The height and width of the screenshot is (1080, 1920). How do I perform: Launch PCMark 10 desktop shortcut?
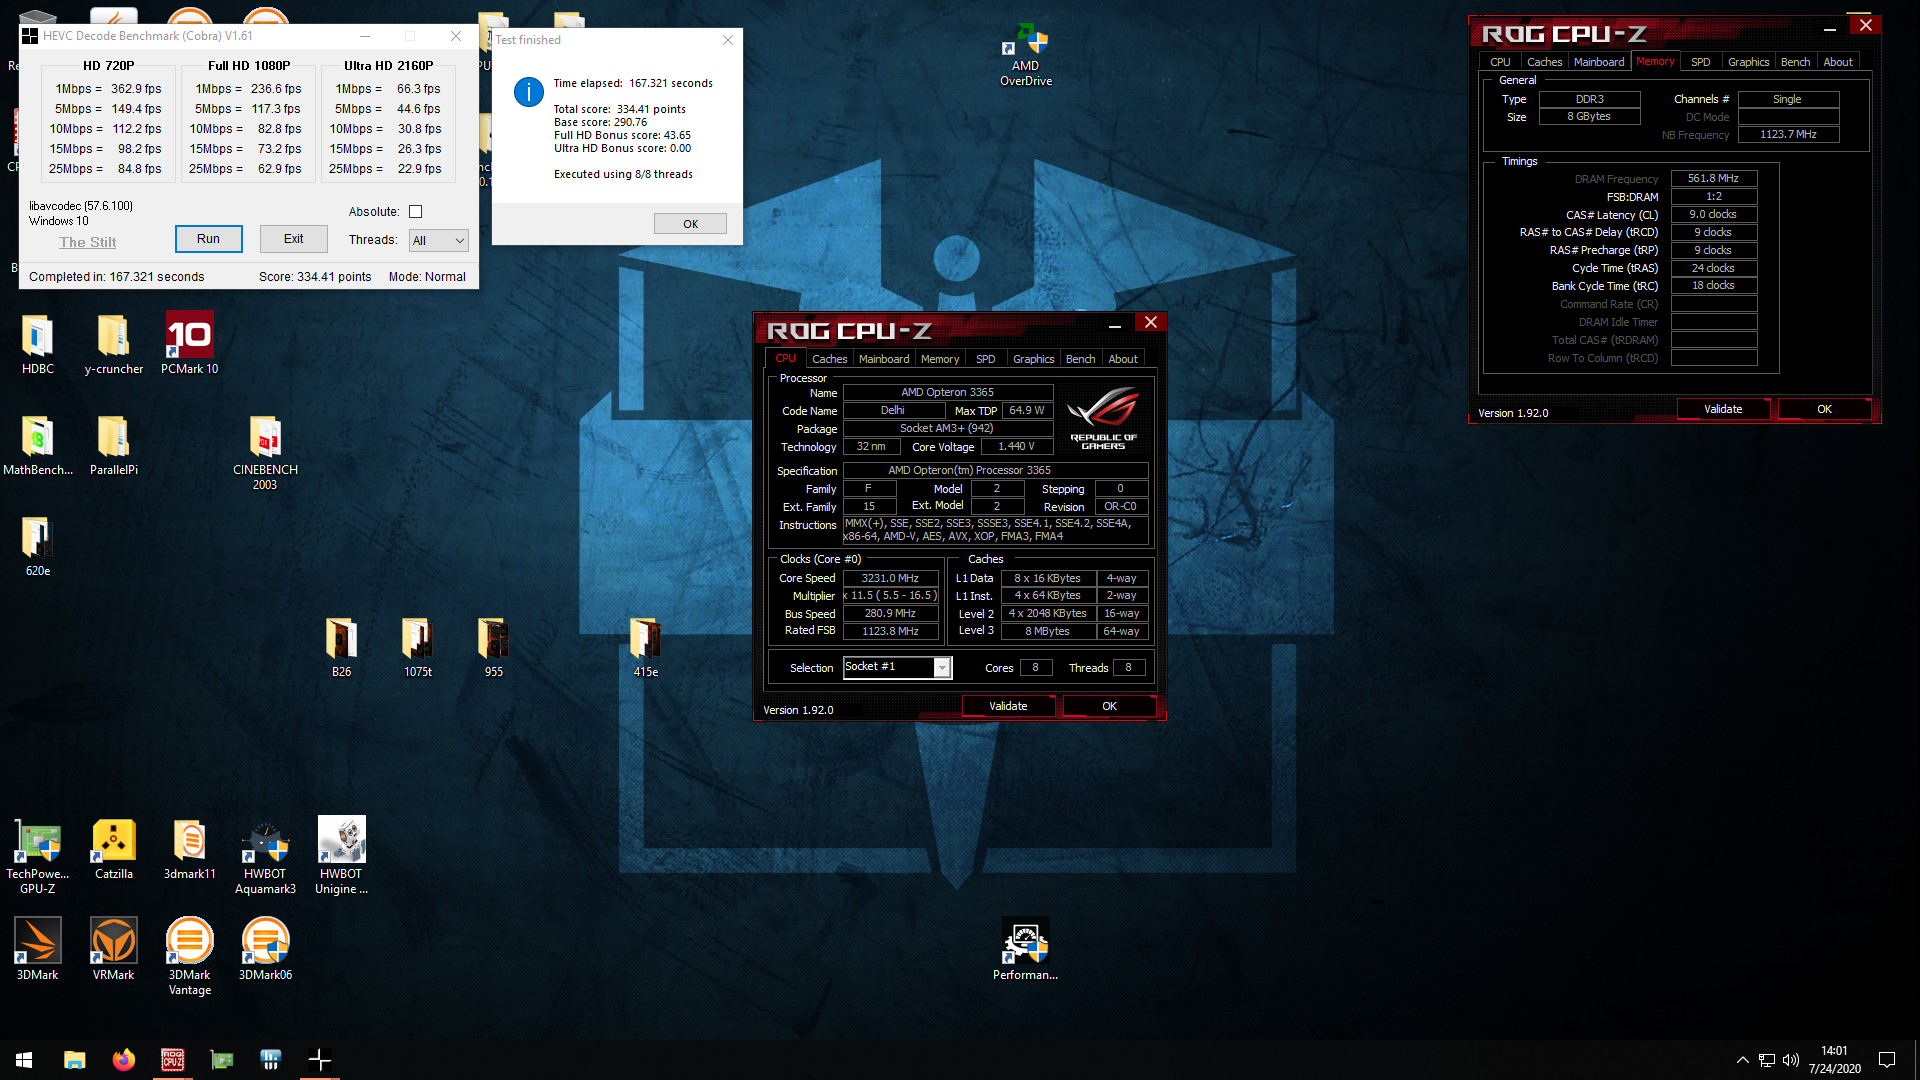[189, 343]
